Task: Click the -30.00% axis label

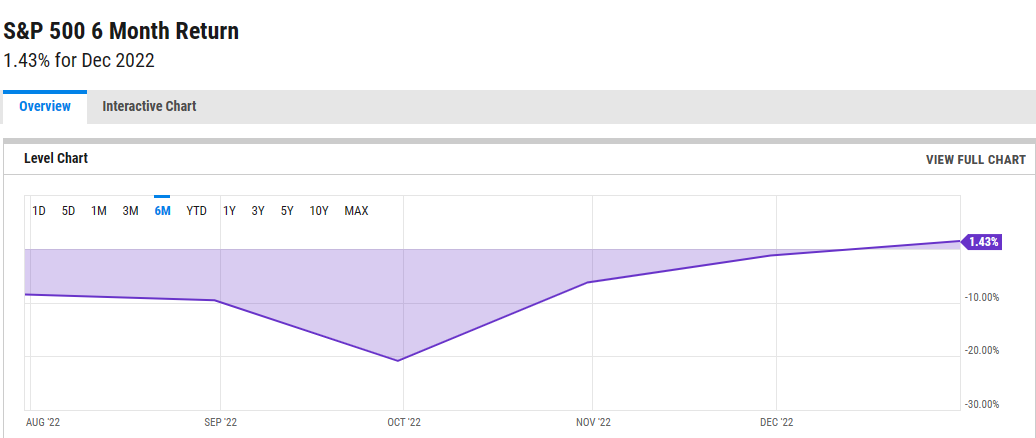Action: point(982,404)
